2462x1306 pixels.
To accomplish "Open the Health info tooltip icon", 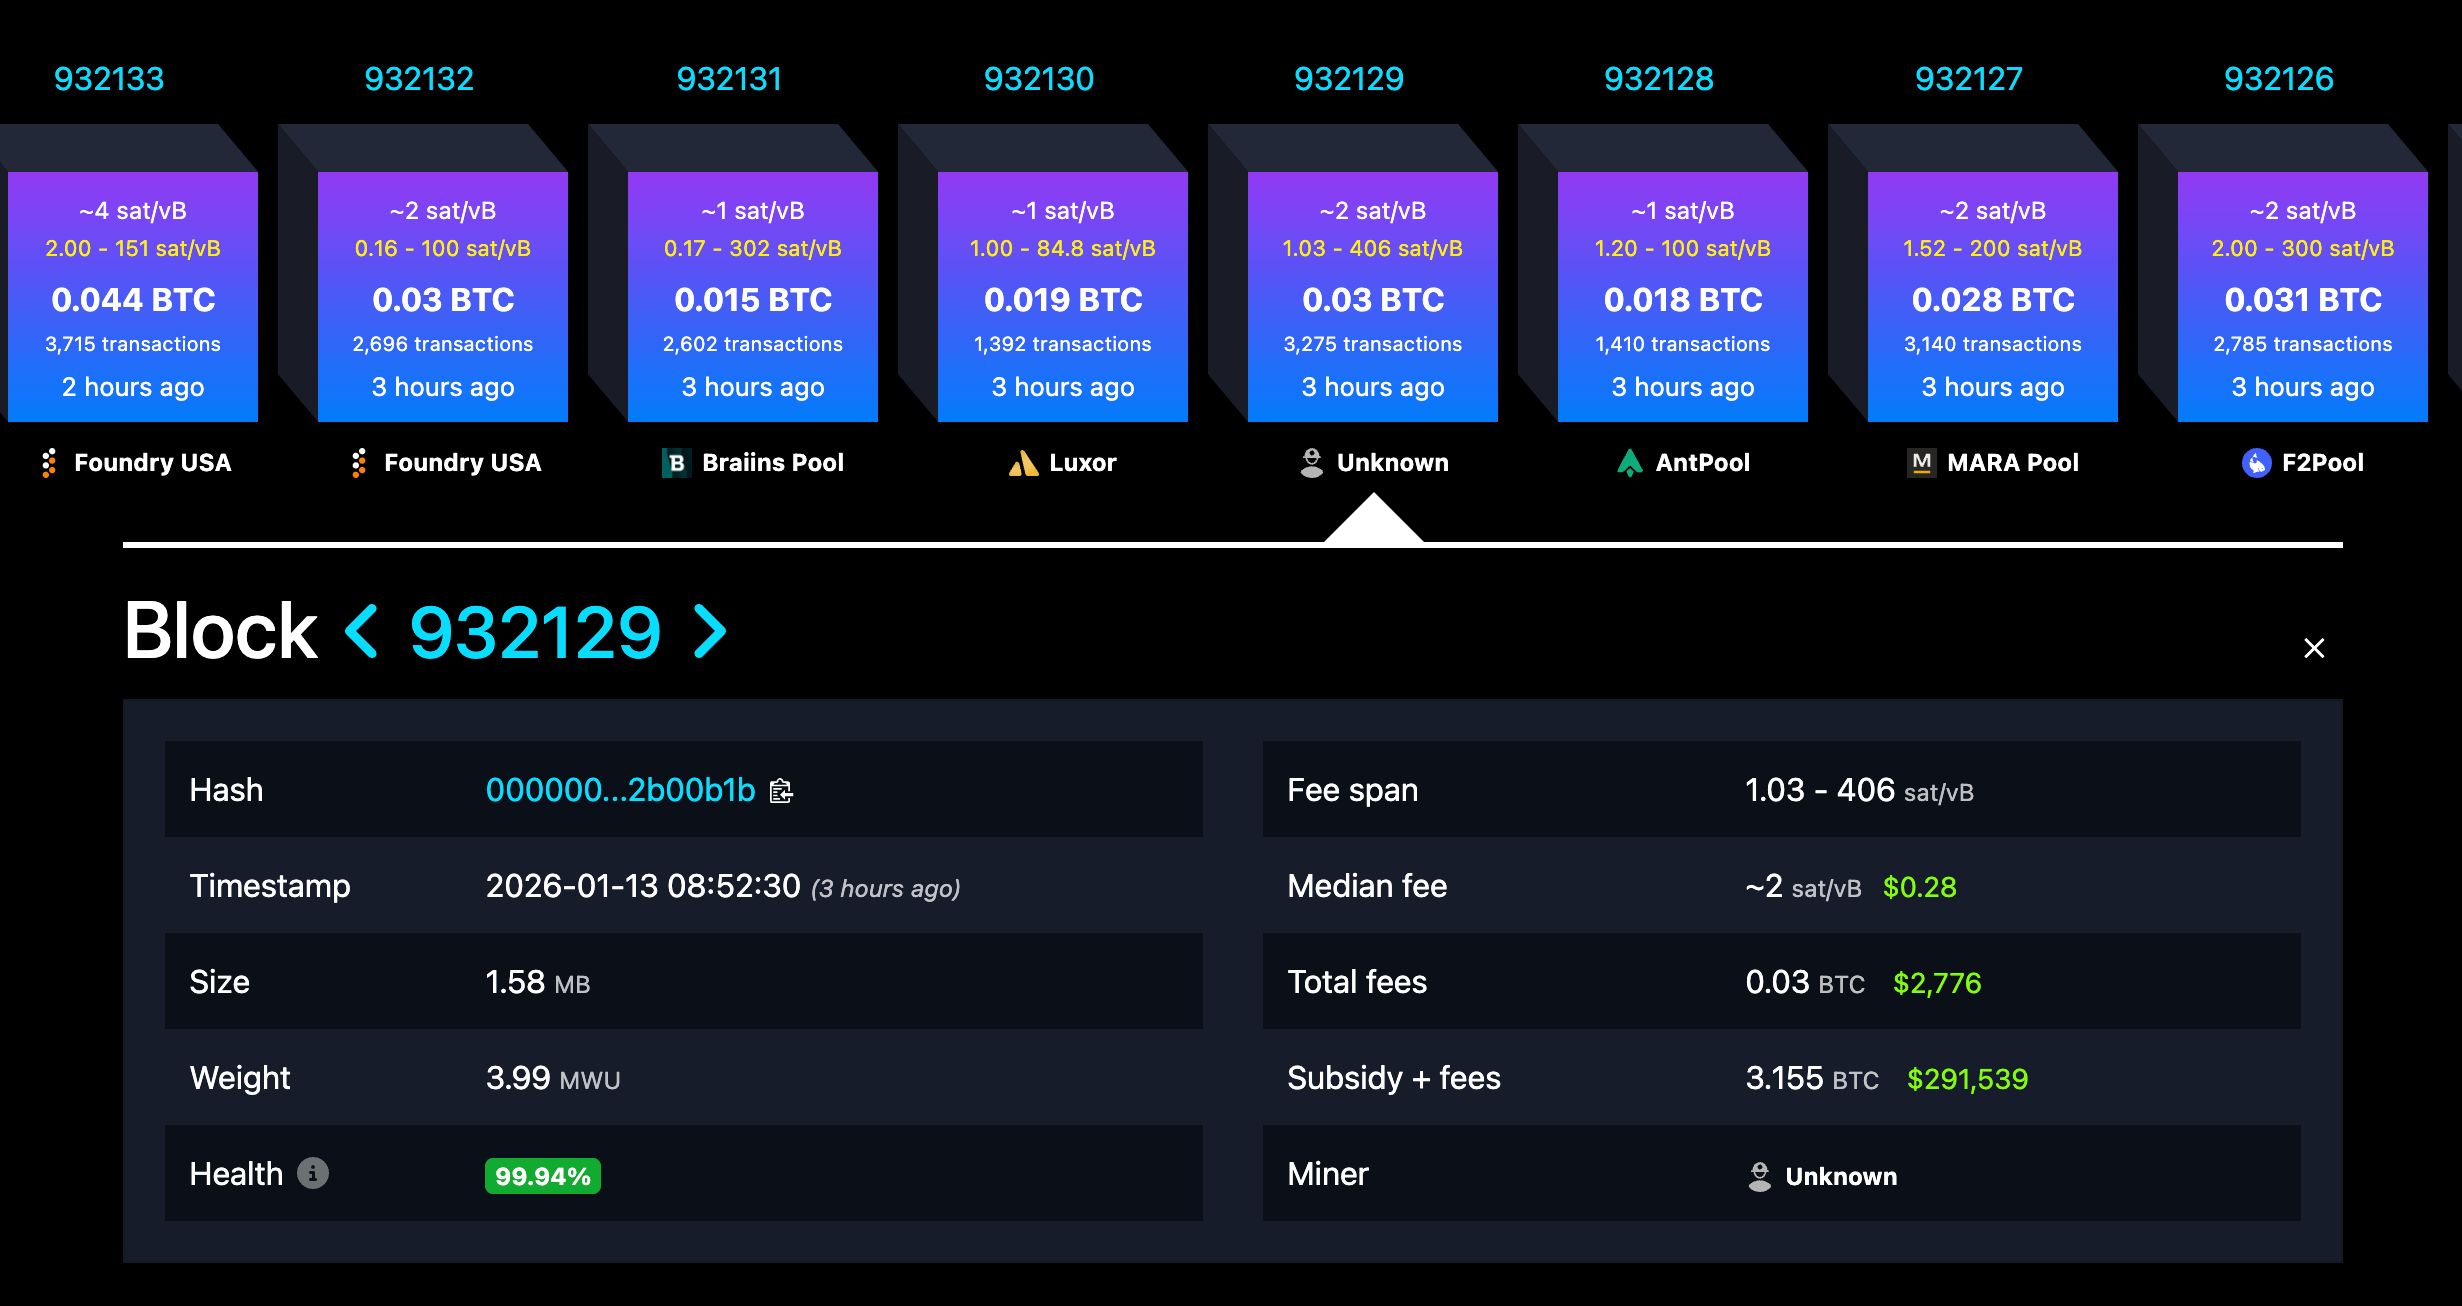I will click(x=314, y=1174).
